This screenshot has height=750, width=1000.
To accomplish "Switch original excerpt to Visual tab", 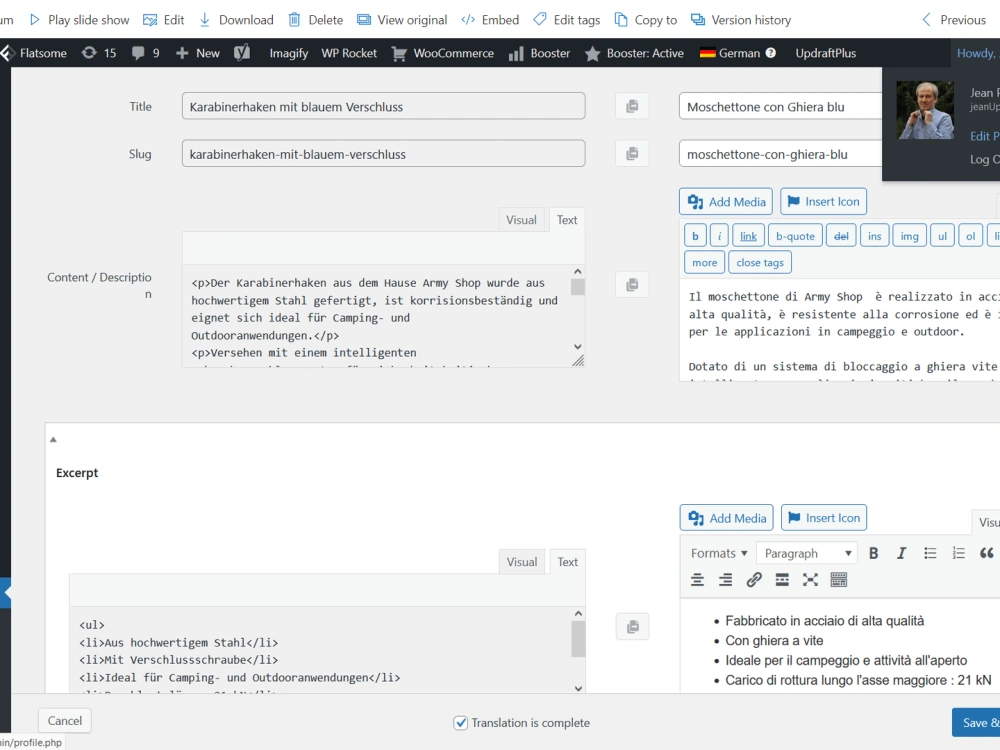I will point(522,562).
